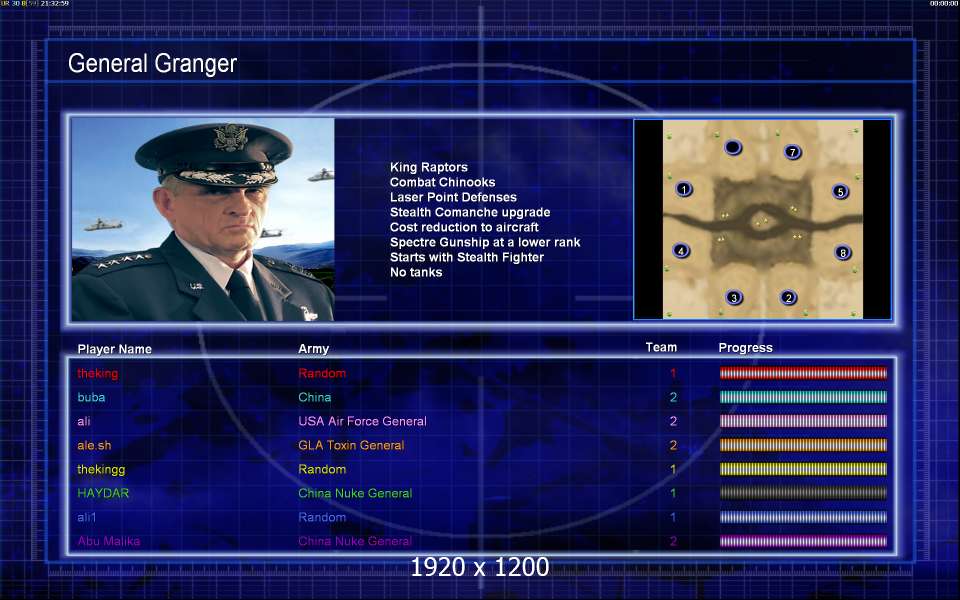Select player name buba
The width and height of the screenshot is (960, 600).
(91, 397)
